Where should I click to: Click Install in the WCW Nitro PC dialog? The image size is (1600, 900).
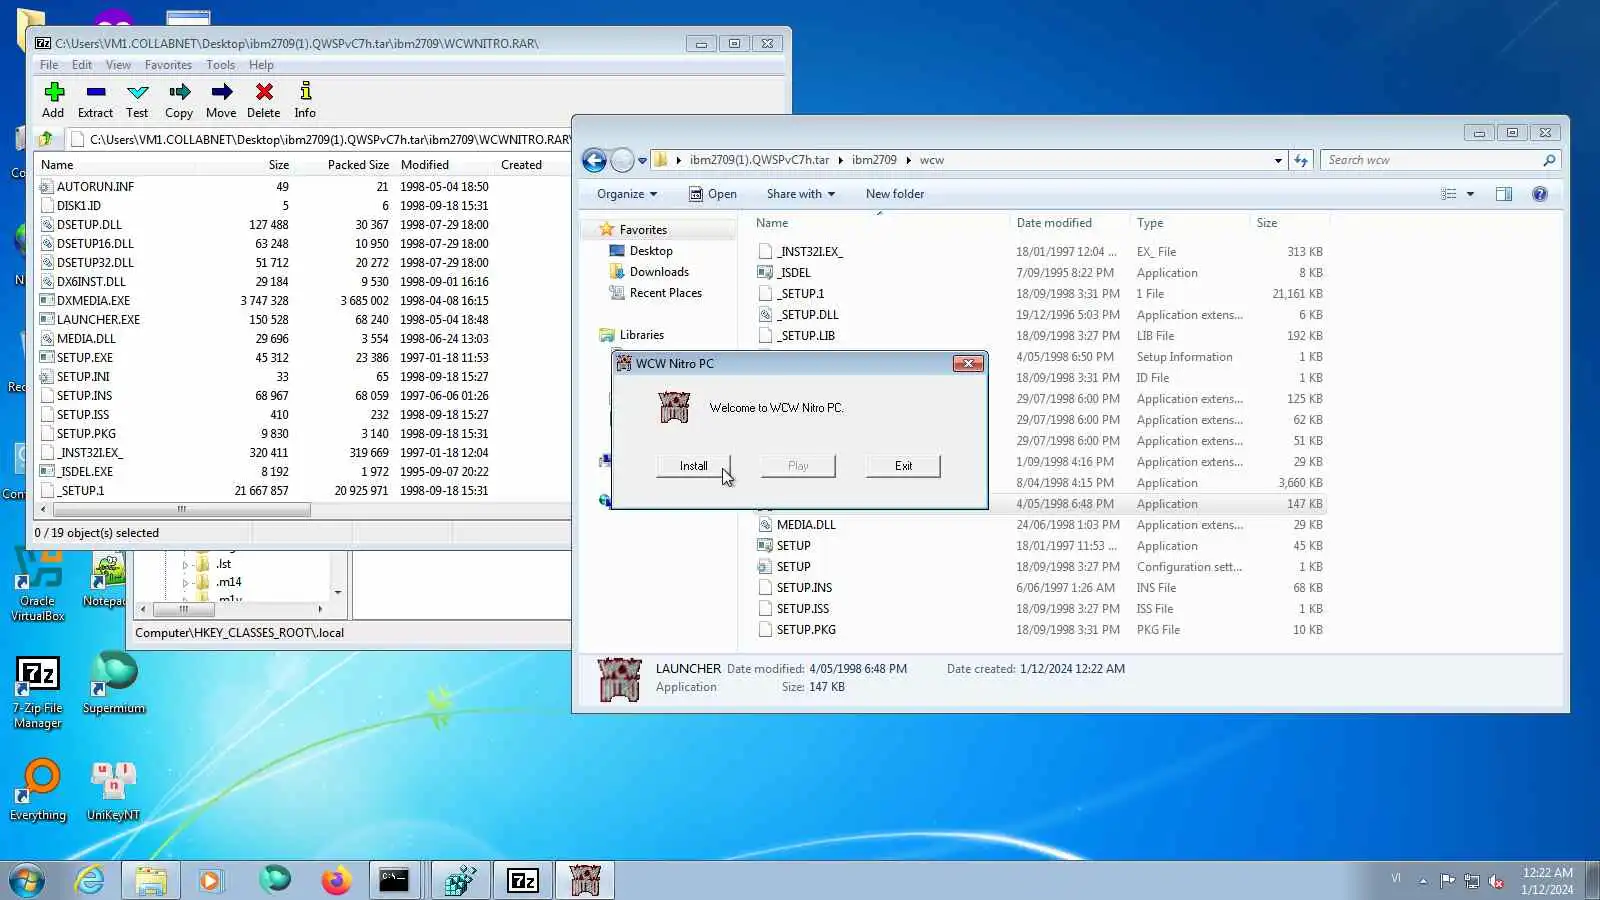tap(693, 466)
